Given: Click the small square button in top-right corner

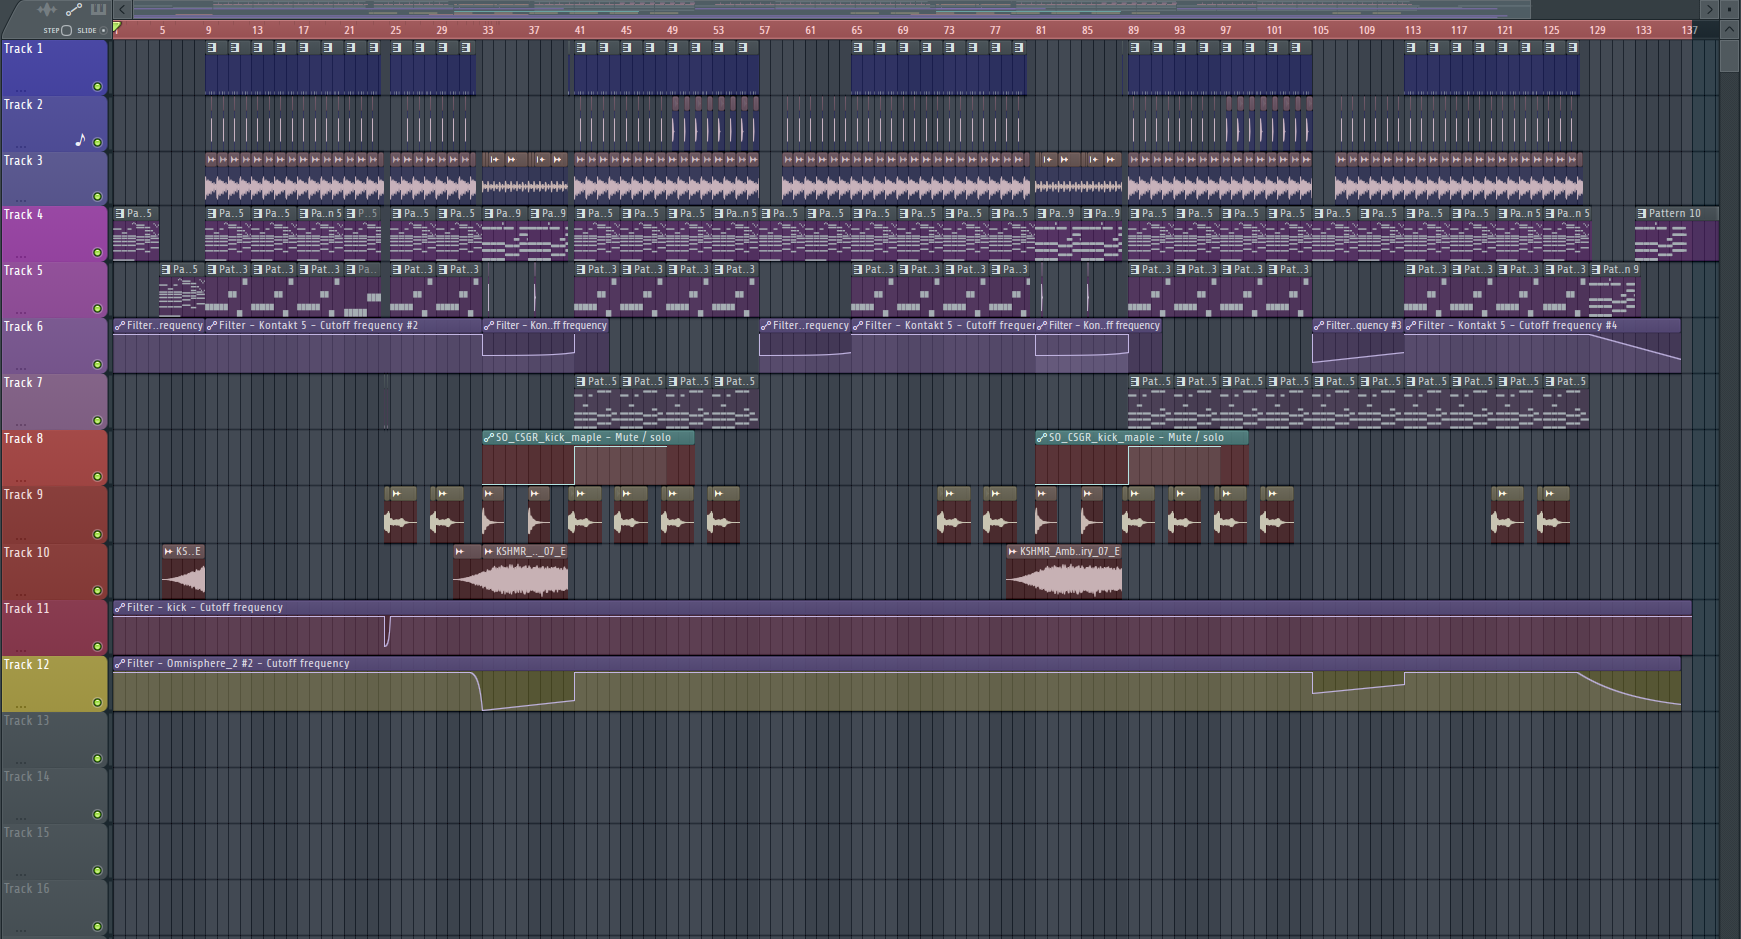Looking at the screenshot, I should point(1730,9).
